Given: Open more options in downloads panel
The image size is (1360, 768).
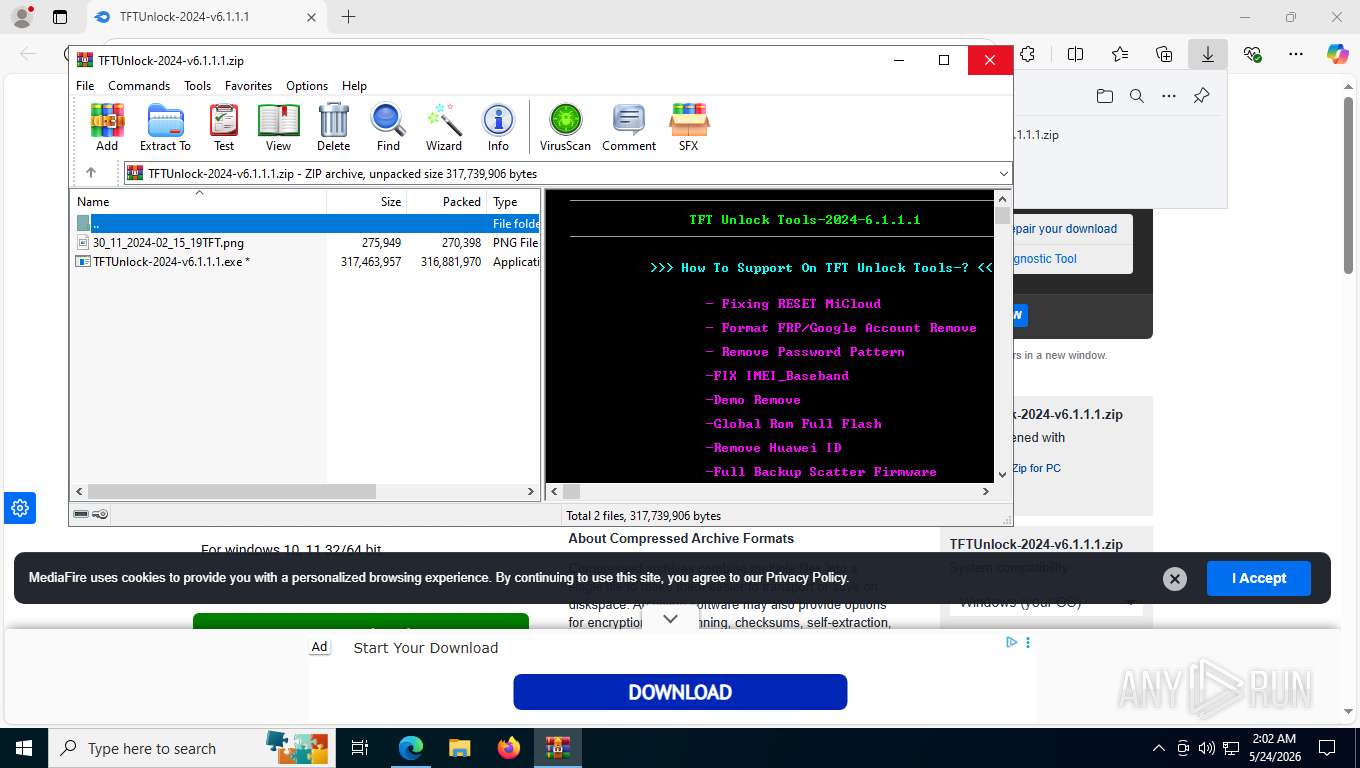Looking at the screenshot, I should 1169,96.
